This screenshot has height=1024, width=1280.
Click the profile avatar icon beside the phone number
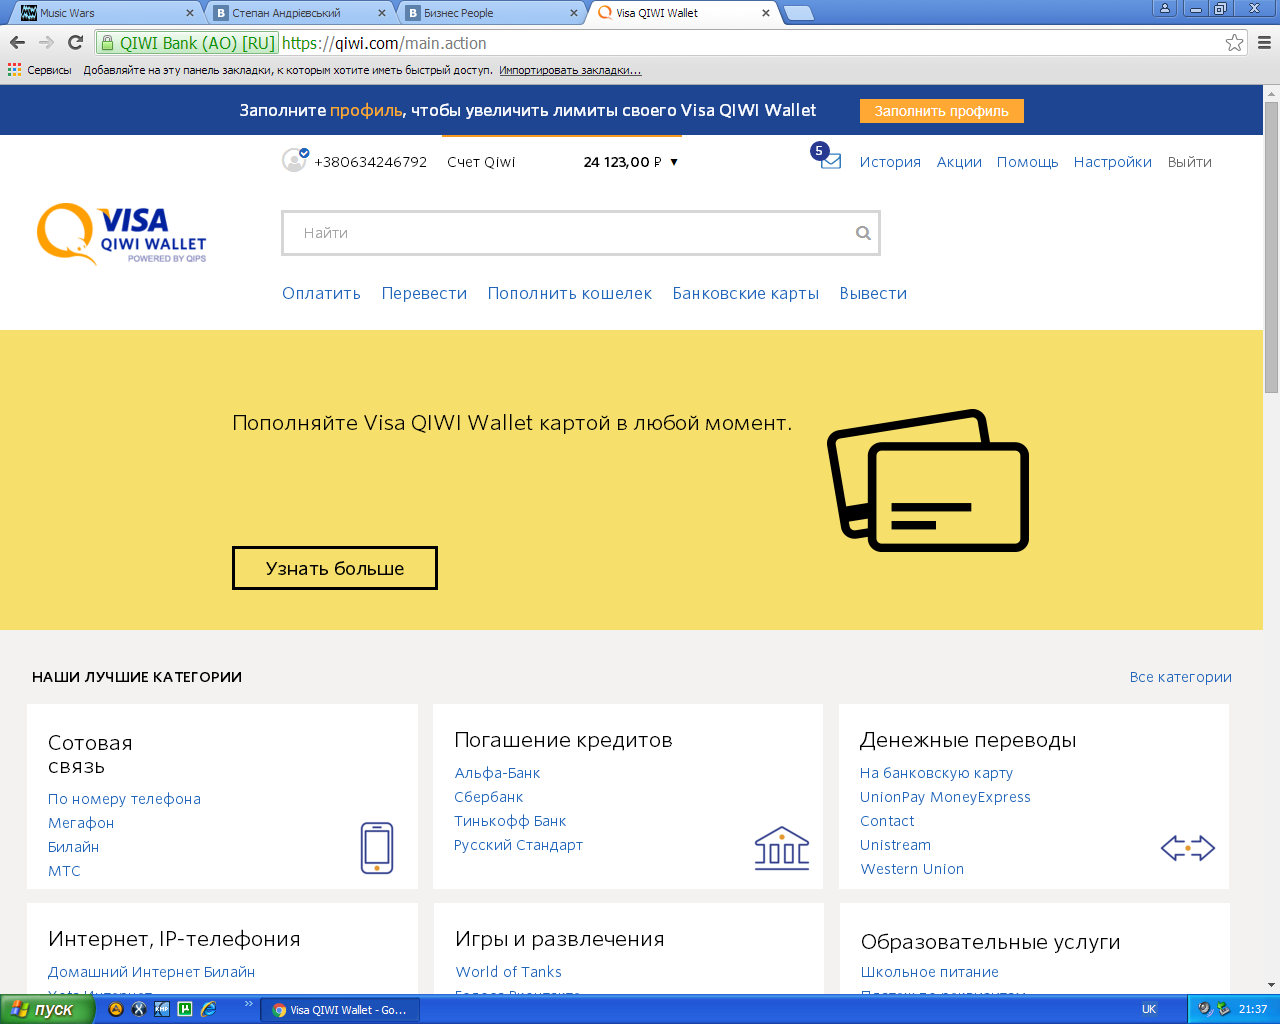point(295,160)
